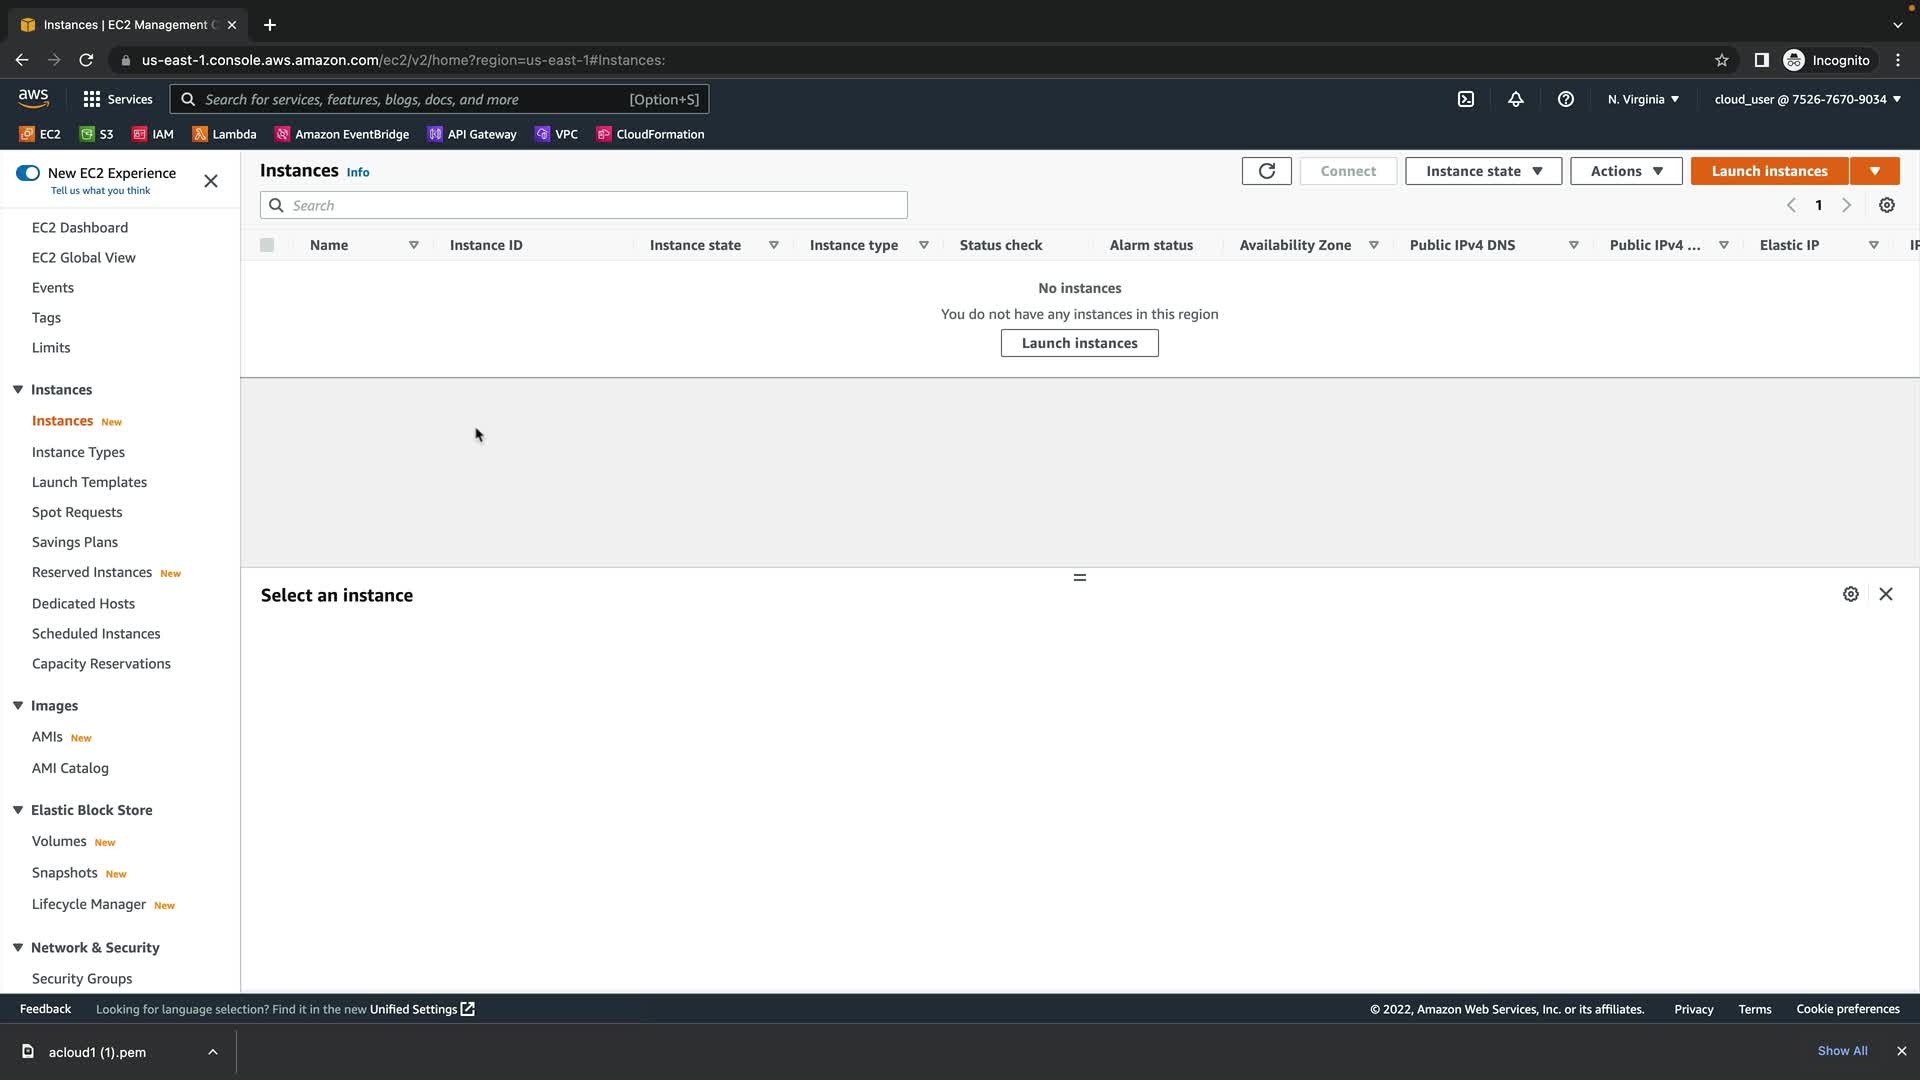Check the select-all instances checkbox
This screenshot has width=1920, height=1080.
point(267,245)
